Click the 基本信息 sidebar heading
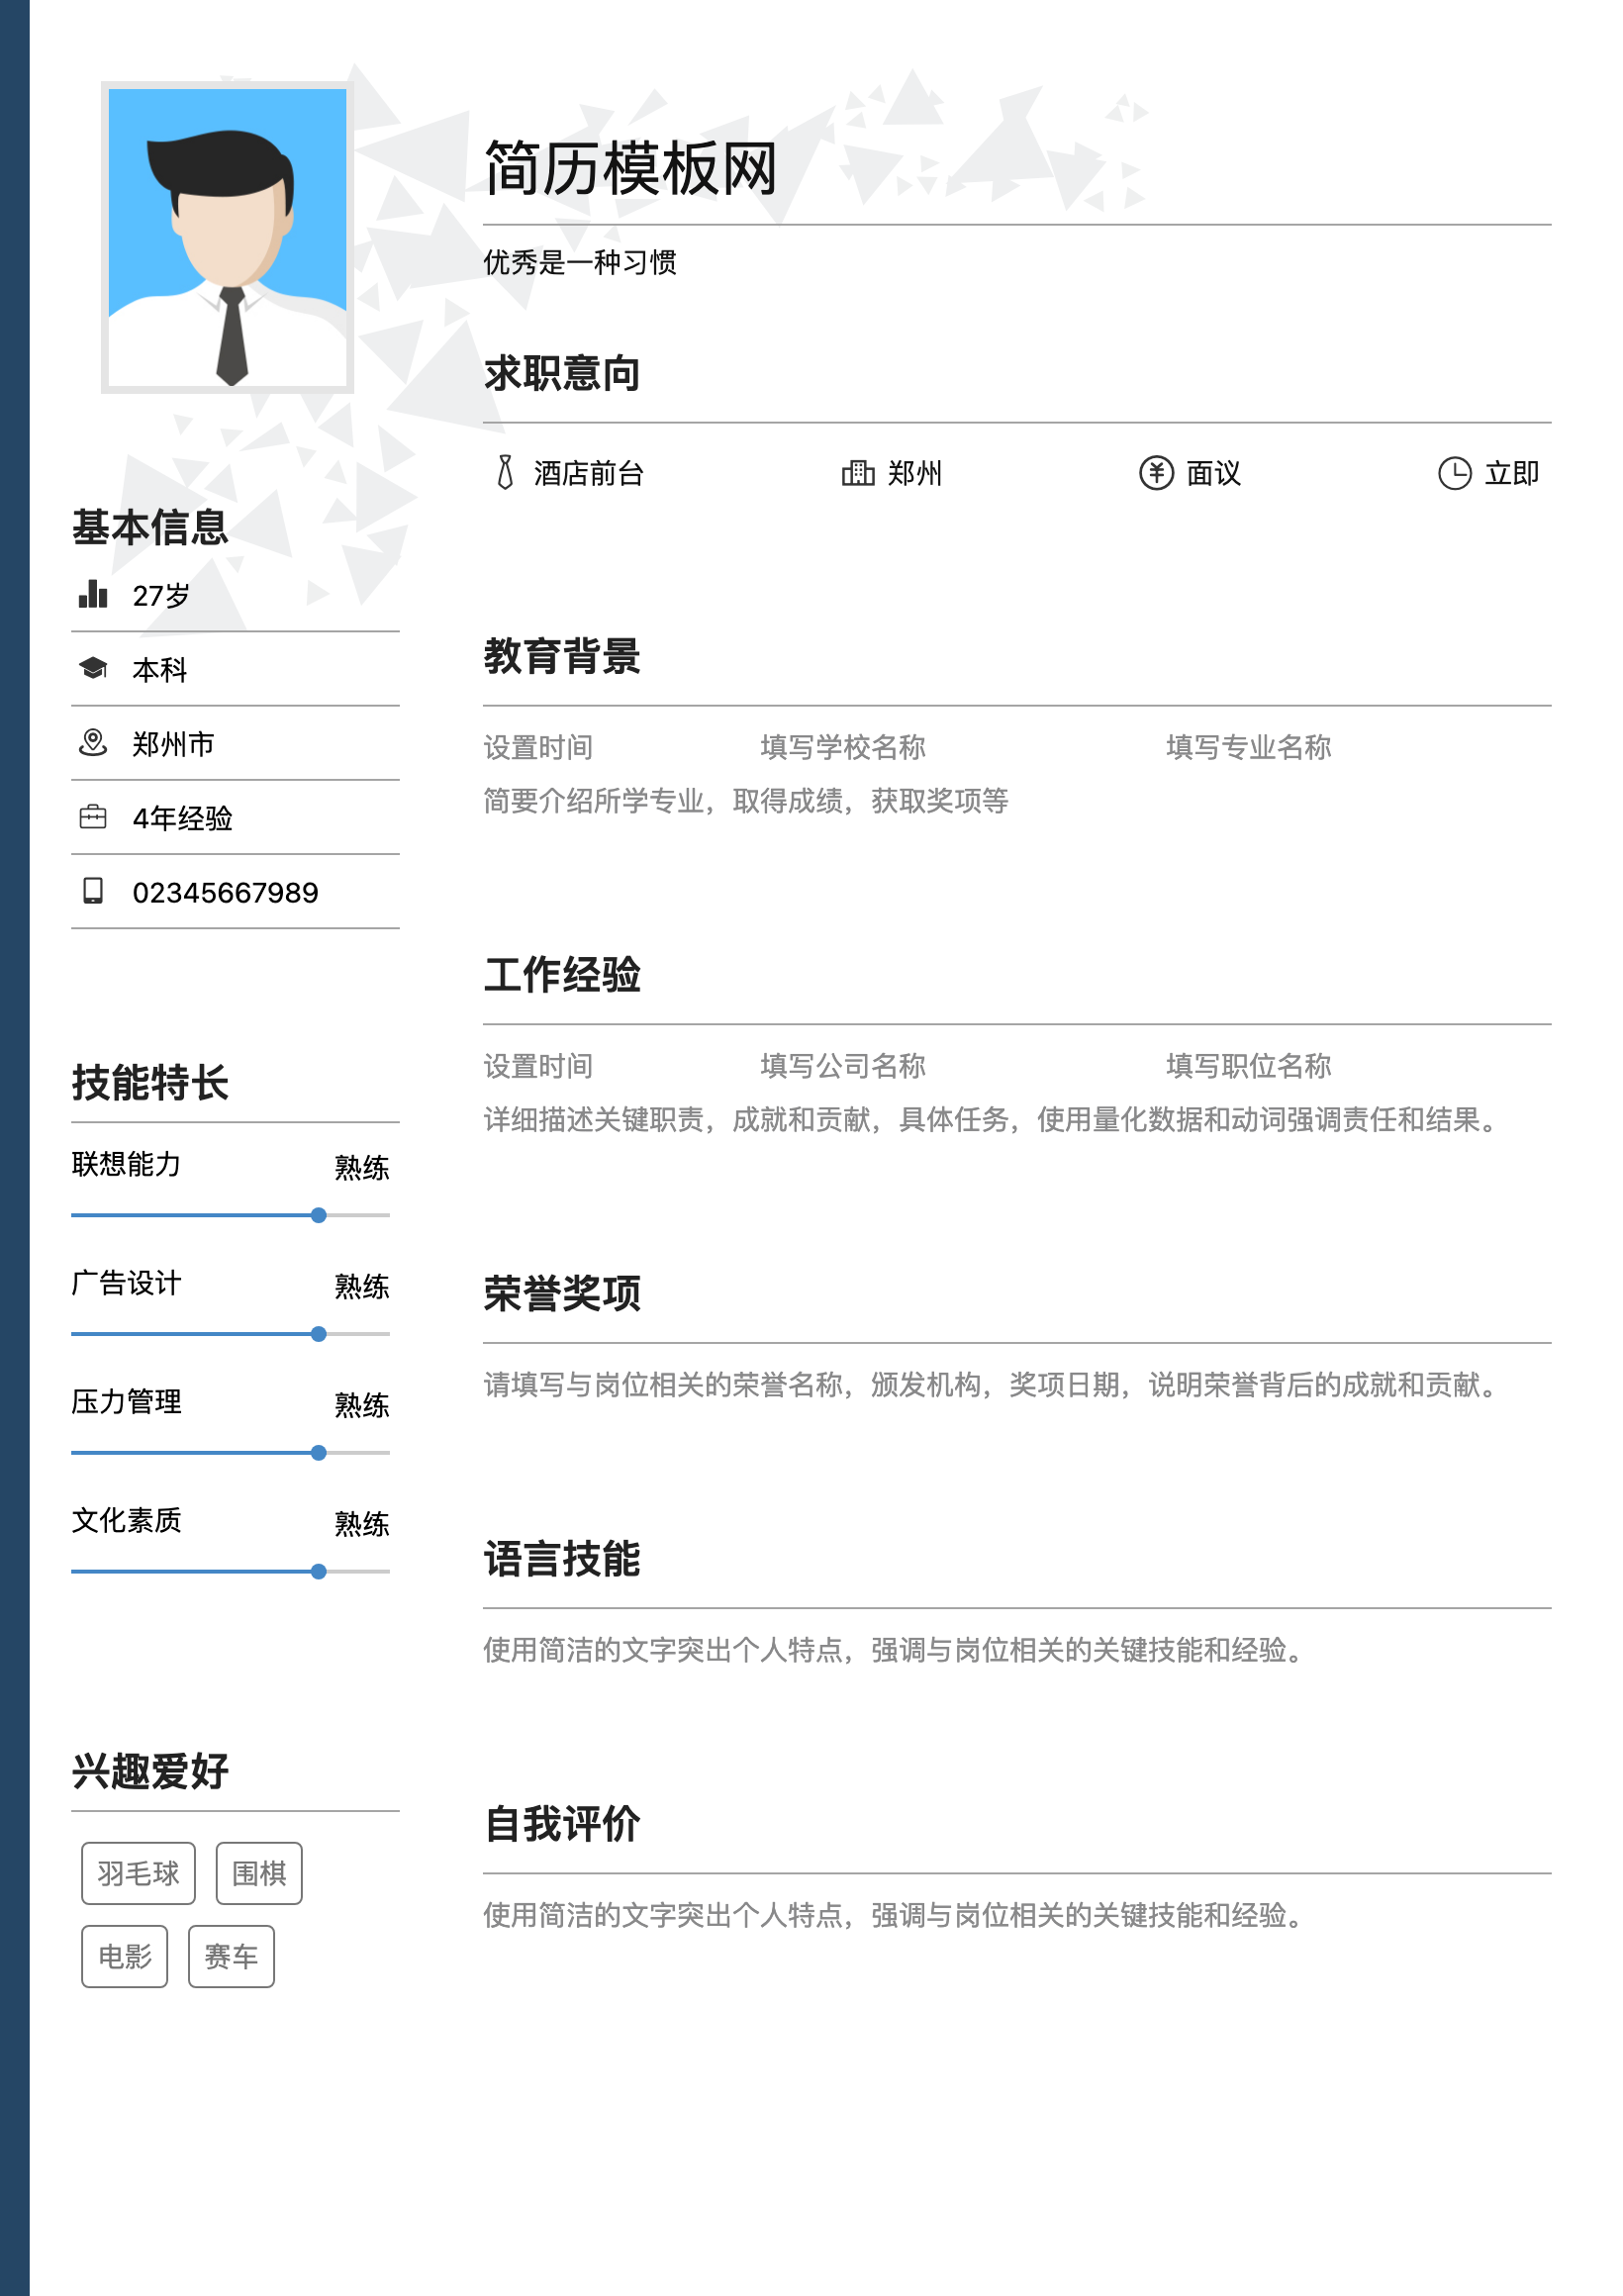The height and width of the screenshot is (2296, 1623). (x=150, y=527)
